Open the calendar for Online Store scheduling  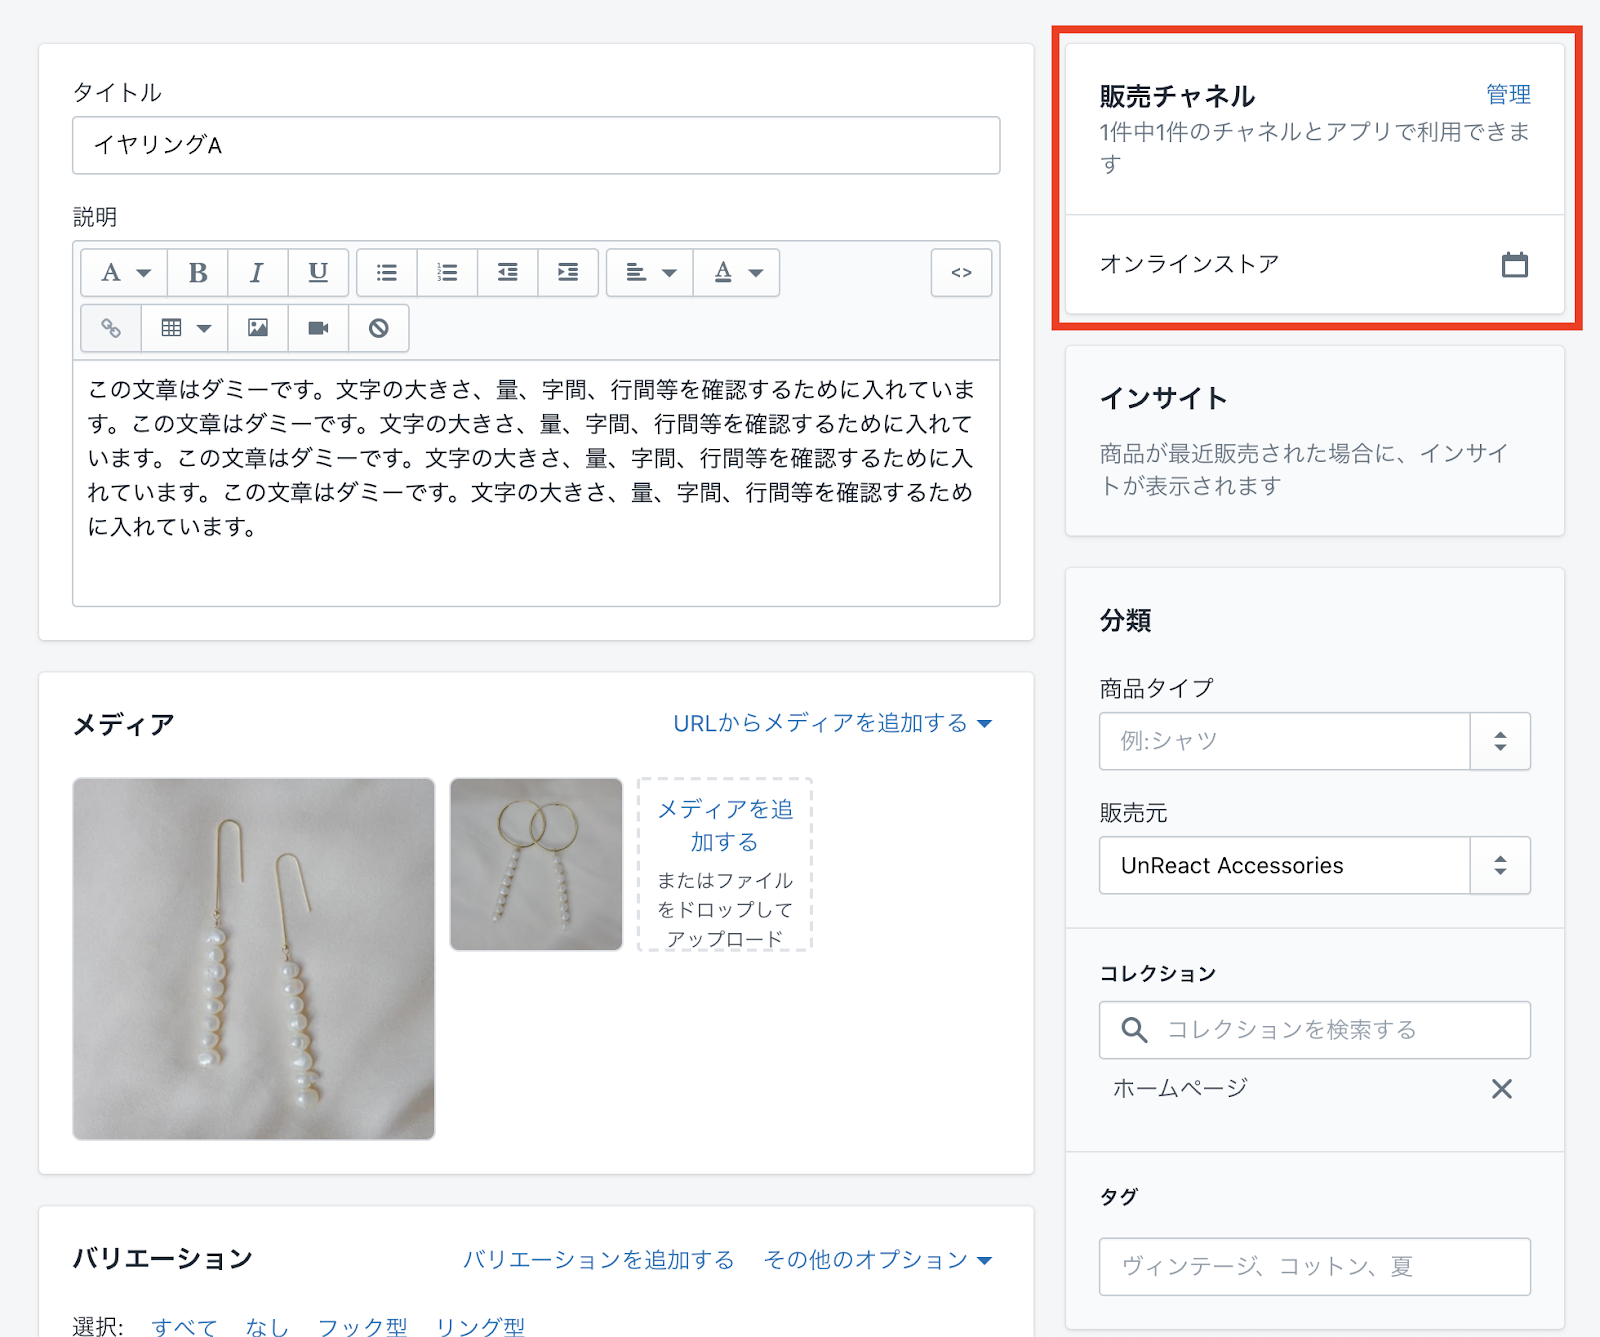1514,265
